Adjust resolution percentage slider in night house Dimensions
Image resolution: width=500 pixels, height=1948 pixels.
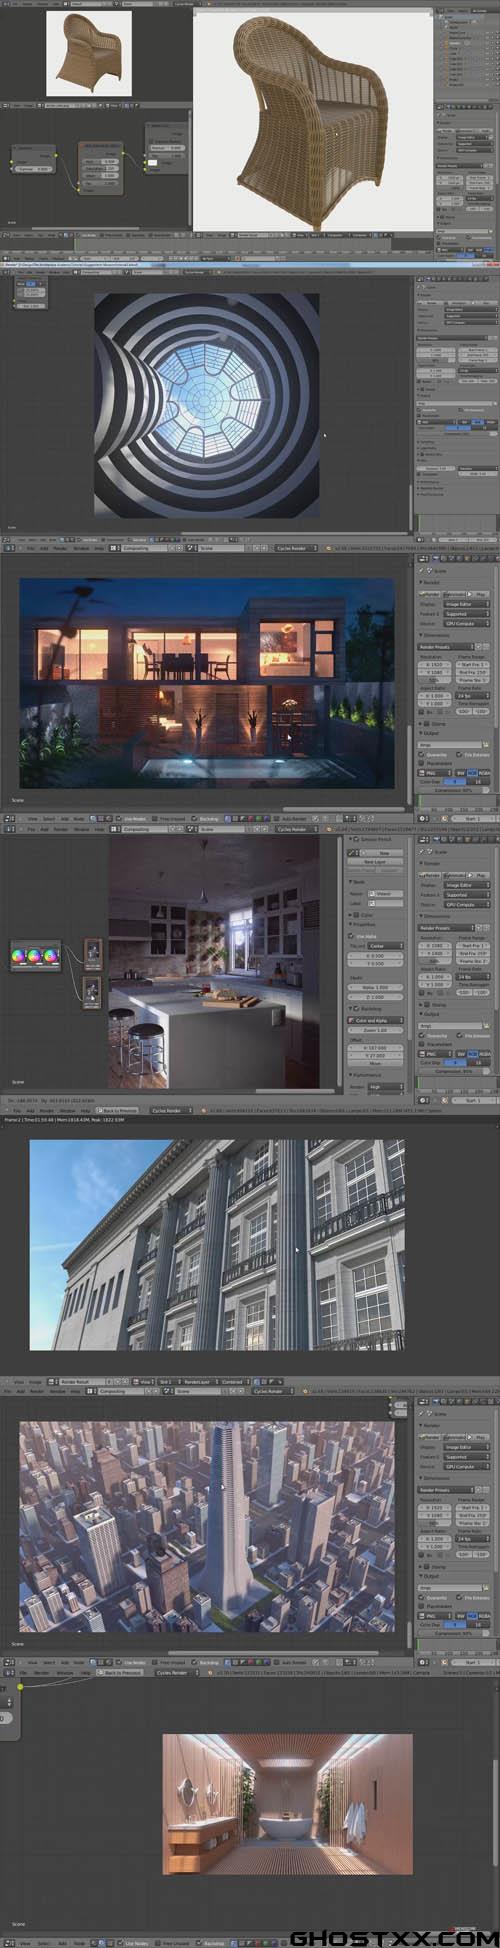pos(434,680)
